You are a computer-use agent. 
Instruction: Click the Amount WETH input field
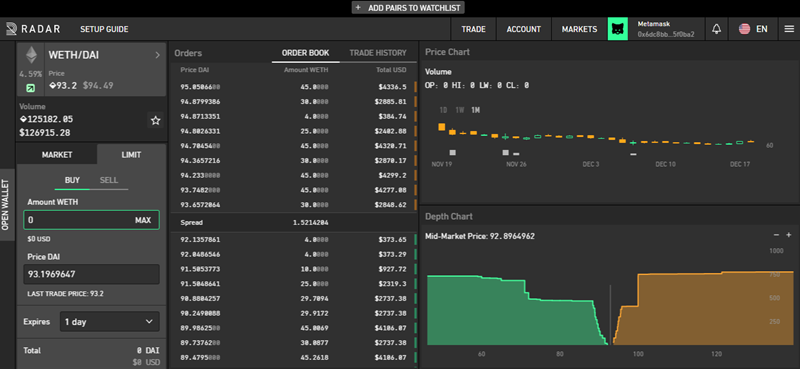[x=91, y=220]
